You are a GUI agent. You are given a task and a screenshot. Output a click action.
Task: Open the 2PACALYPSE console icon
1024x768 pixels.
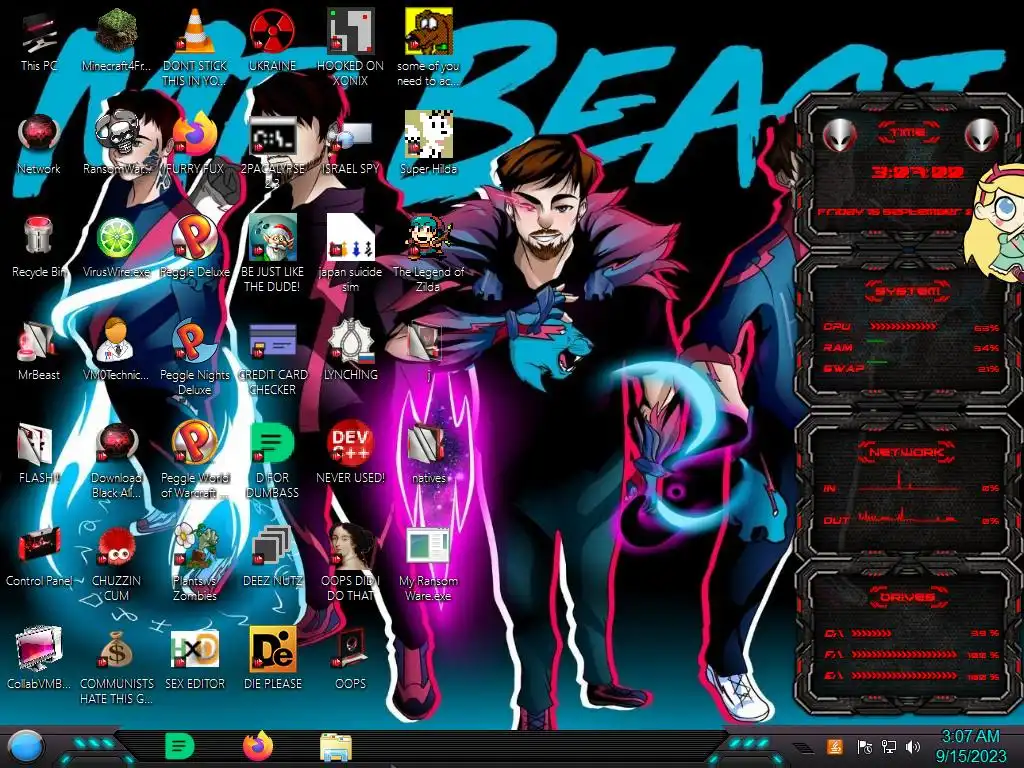pyautogui.click(x=272, y=152)
